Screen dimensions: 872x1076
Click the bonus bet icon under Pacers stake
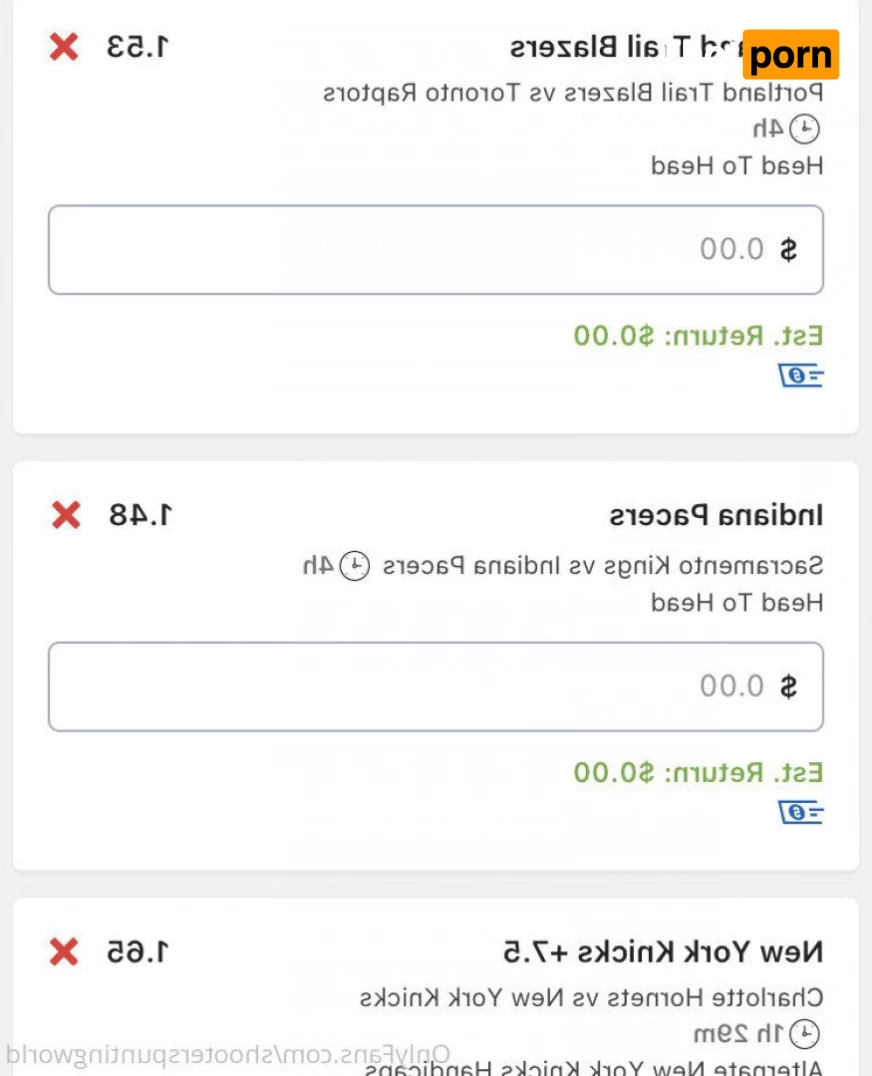800,812
